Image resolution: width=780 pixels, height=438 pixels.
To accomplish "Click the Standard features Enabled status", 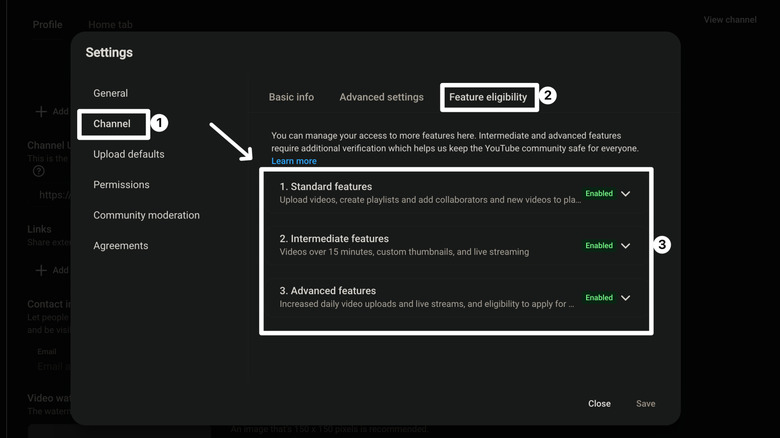I will coord(599,194).
